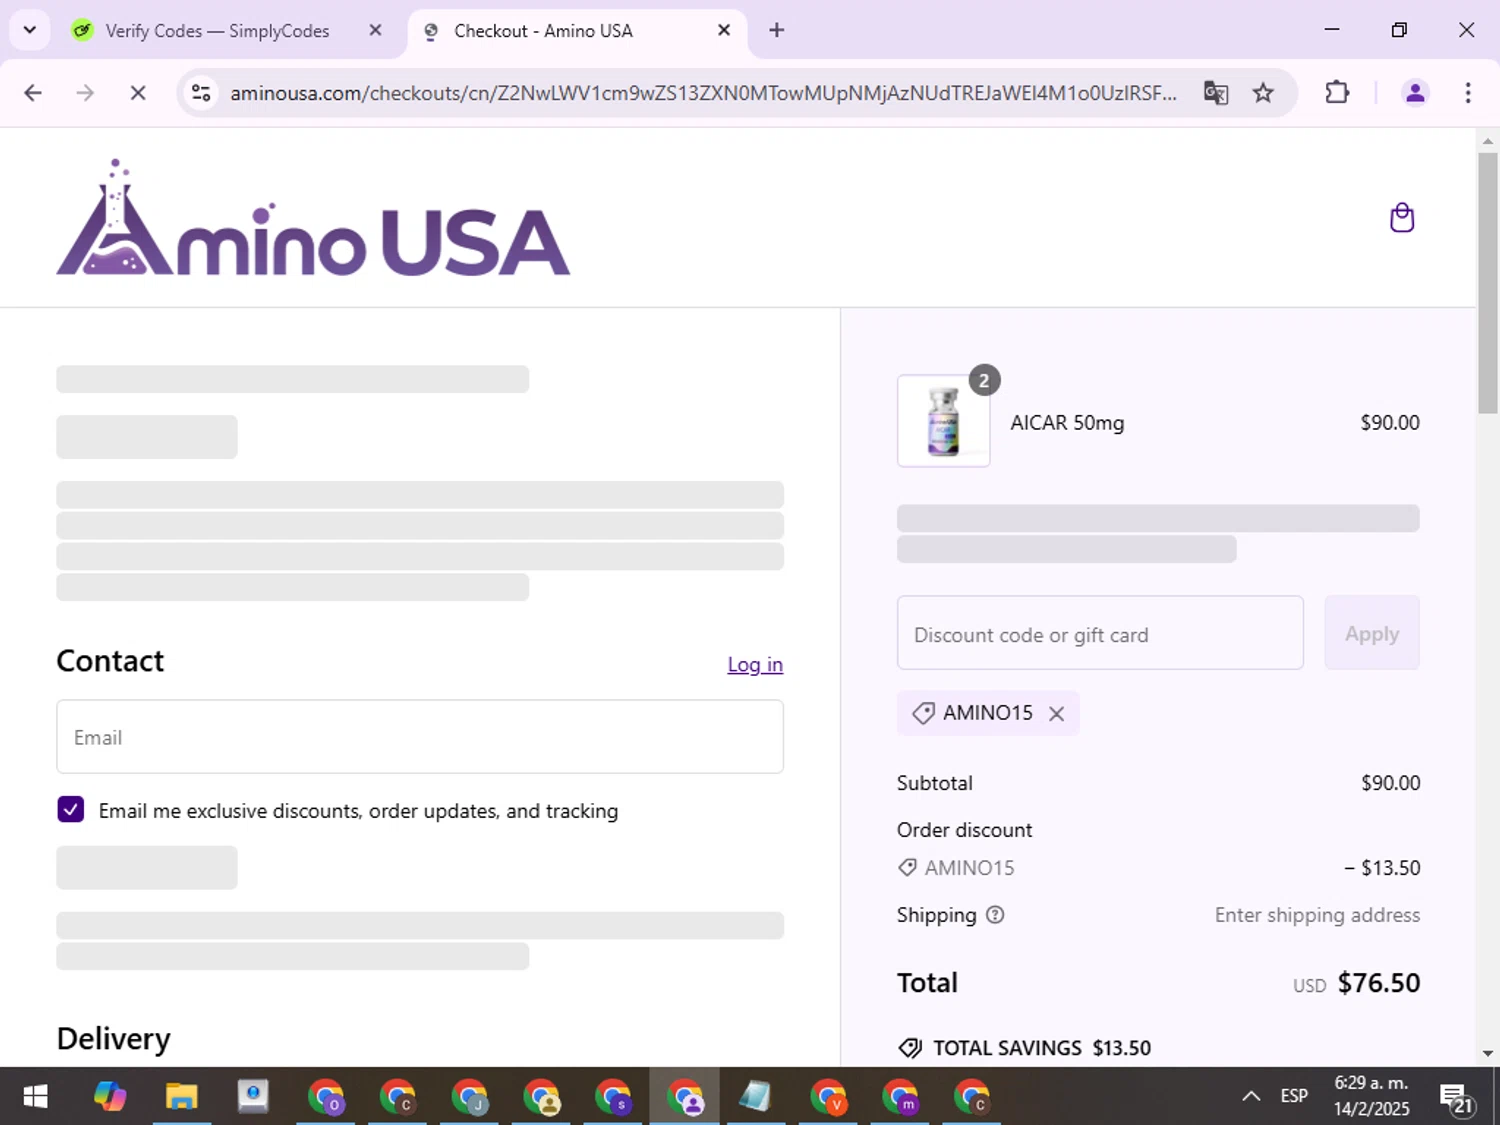The width and height of the screenshot is (1500, 1125).
Task: Close the Checkout - Amino USA tab
Action: 724,30
